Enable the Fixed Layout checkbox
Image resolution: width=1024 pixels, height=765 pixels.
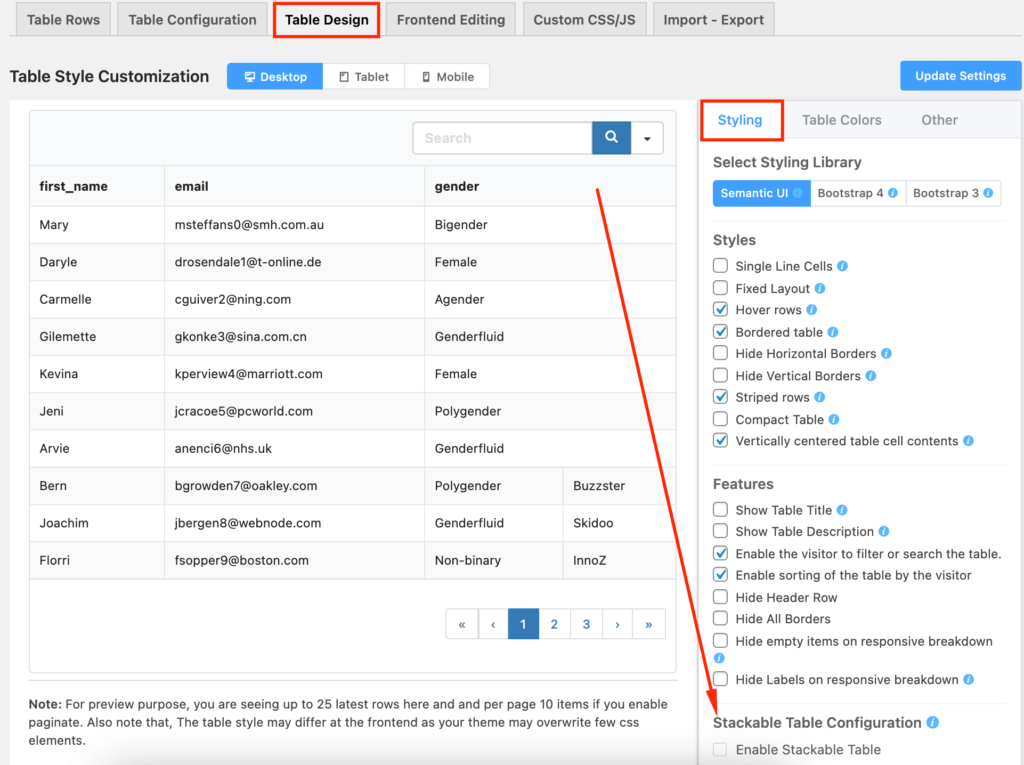720,287
